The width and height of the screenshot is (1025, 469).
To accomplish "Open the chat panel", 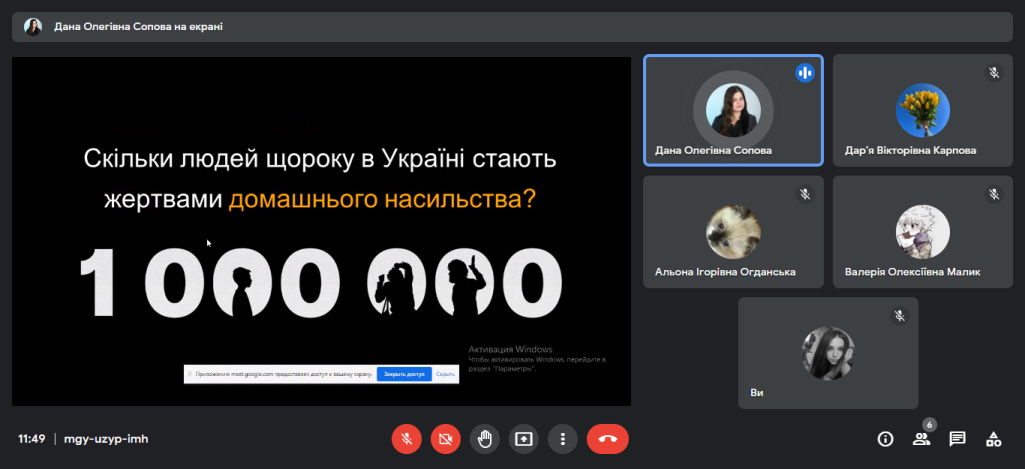I will click(x=957, y=439).
